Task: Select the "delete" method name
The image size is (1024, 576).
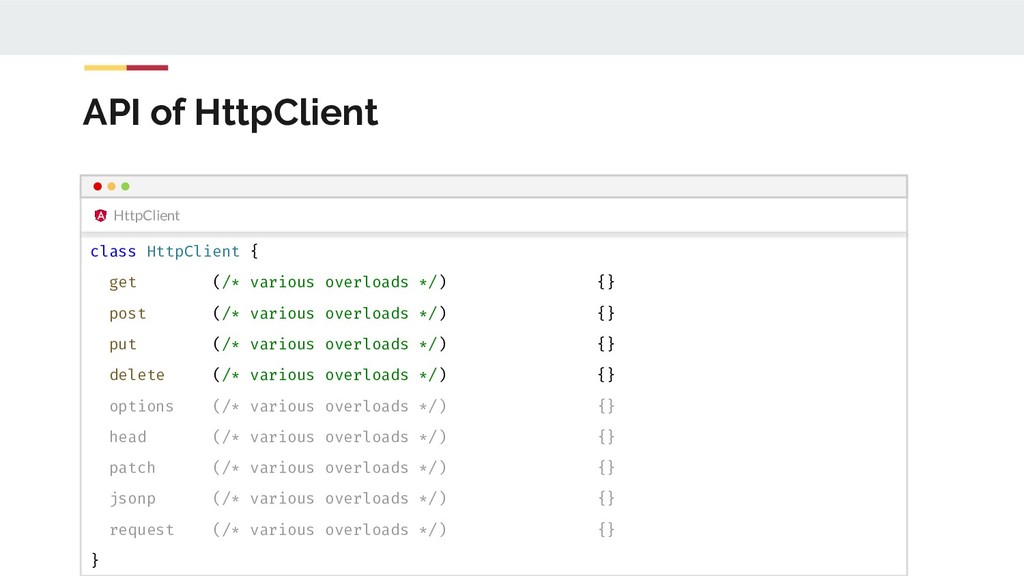Action: point(137,375)
